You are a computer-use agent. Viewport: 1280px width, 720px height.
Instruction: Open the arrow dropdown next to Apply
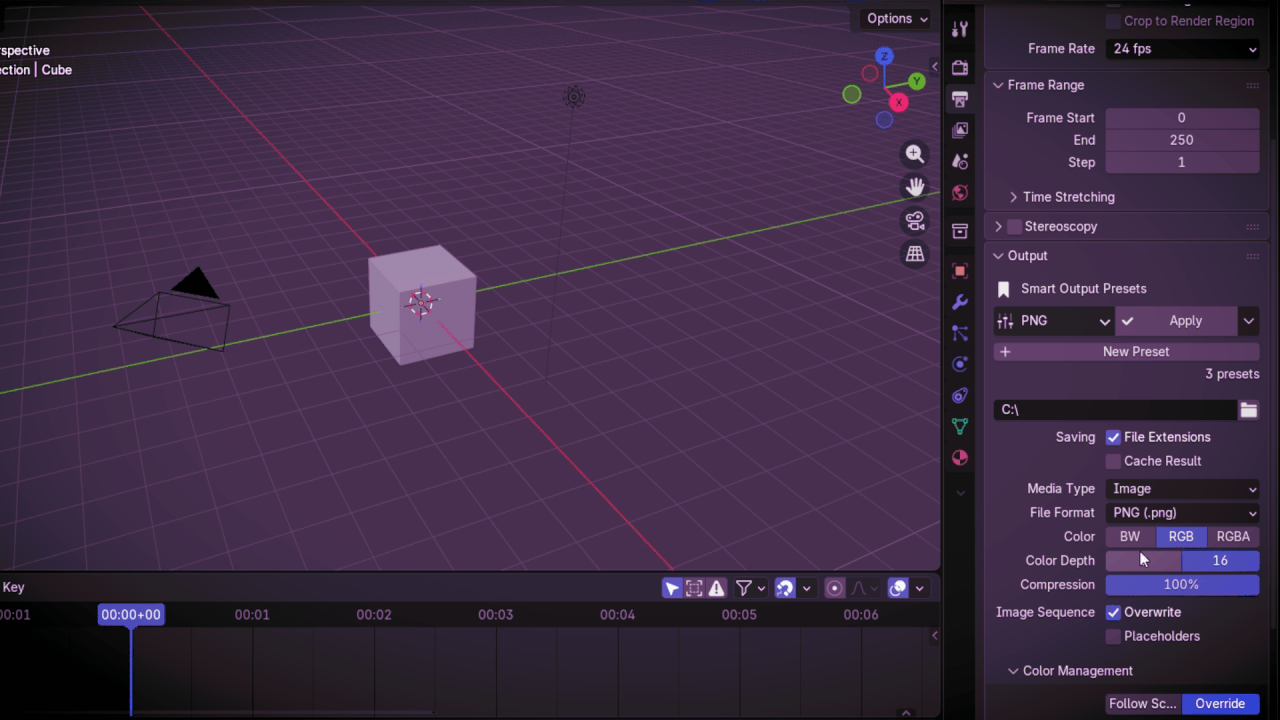tap(1248, 321)
